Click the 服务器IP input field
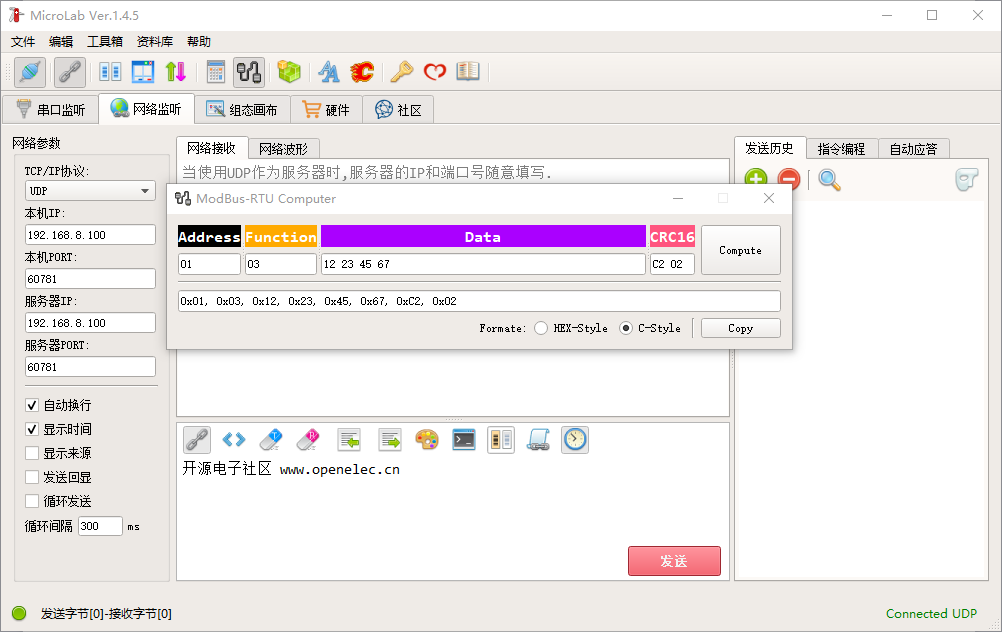Image resolution: width=1002 pixels, height=632 pixels. (90, 323)
